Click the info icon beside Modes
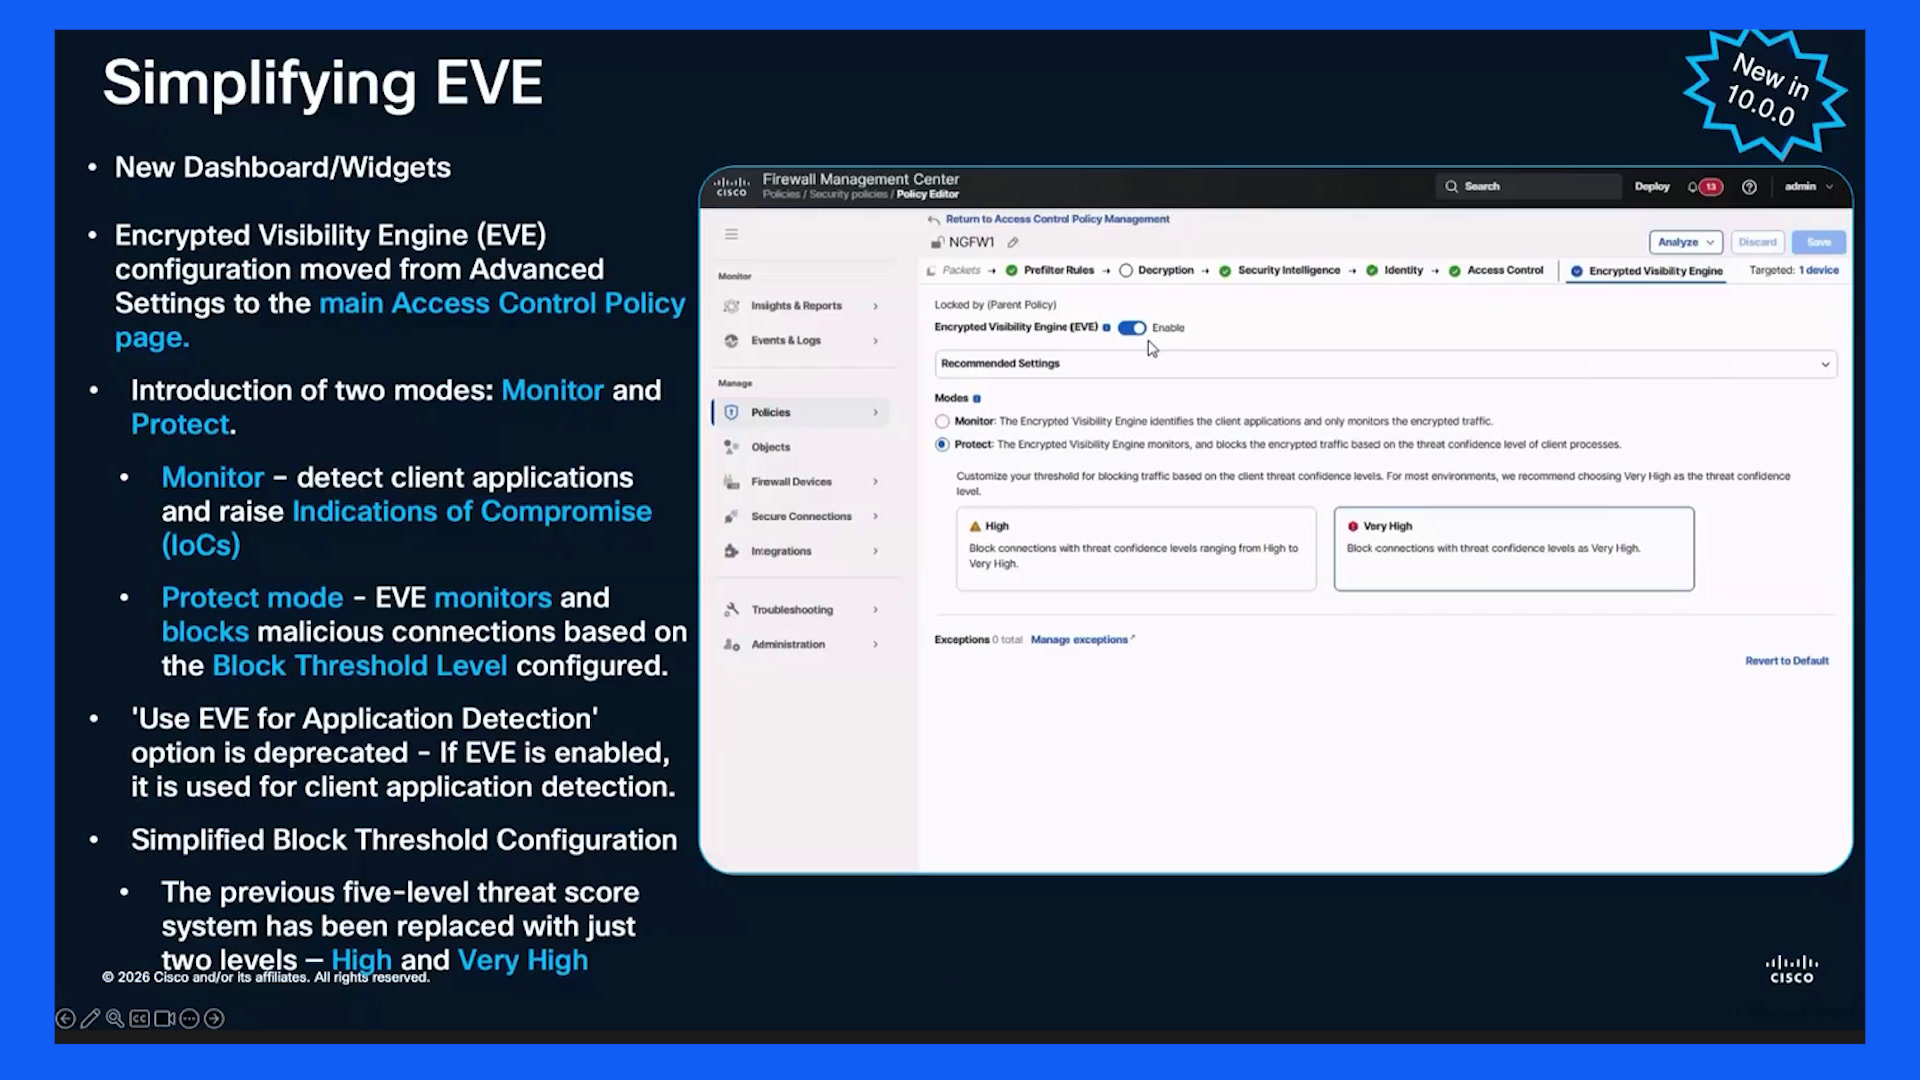The height and width of the screenshot is (1080, 1920). [977, 398]
